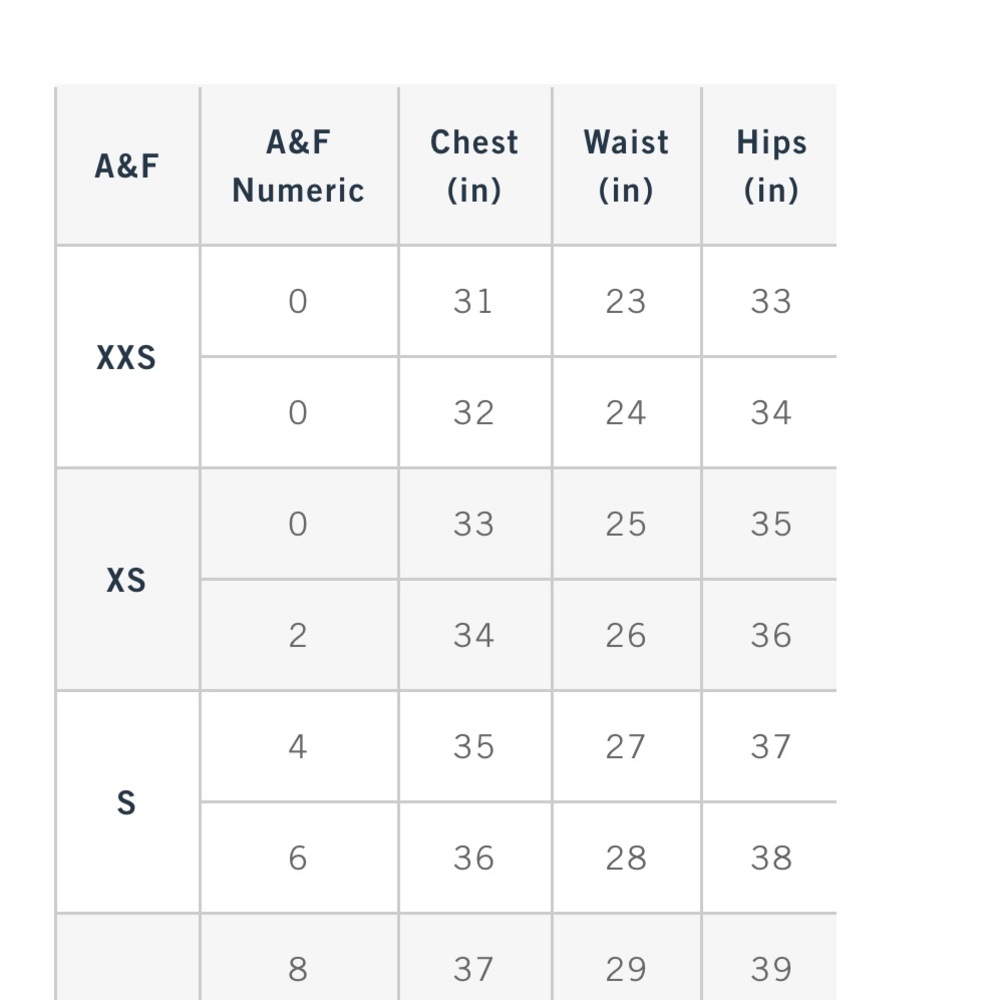Screen dimensions: 1000x1000
Task: Select numeric size 4 cell
Action: pyautogui.click(x=298, y=747)
